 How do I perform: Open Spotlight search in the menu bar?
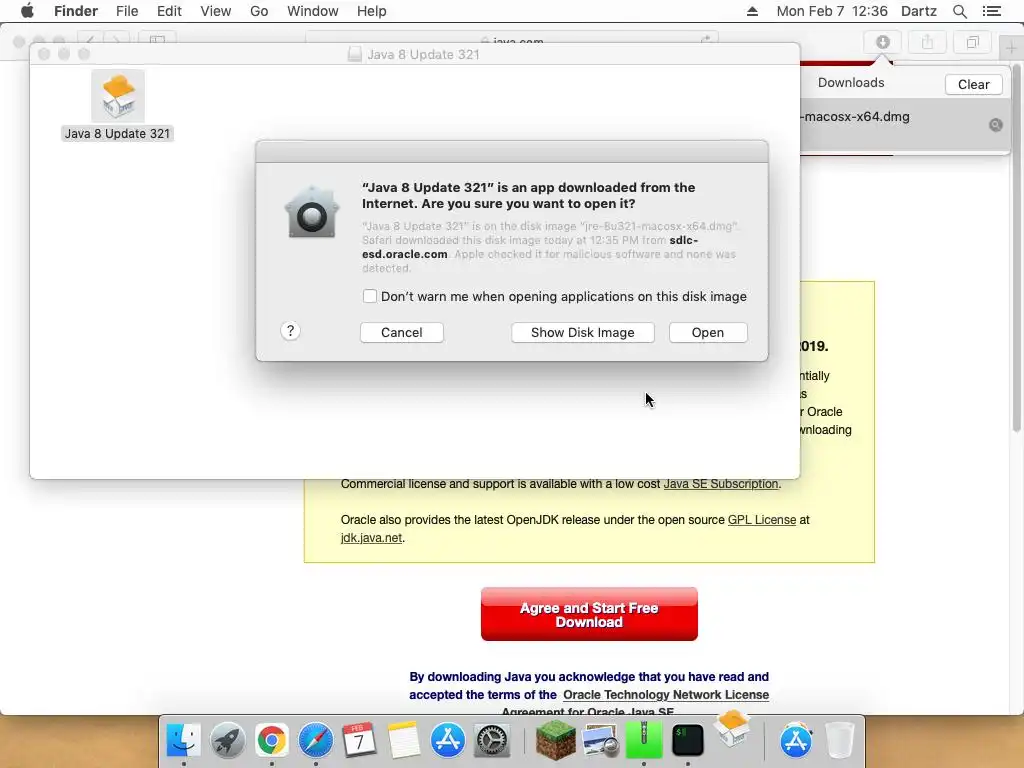coord(959,11)
